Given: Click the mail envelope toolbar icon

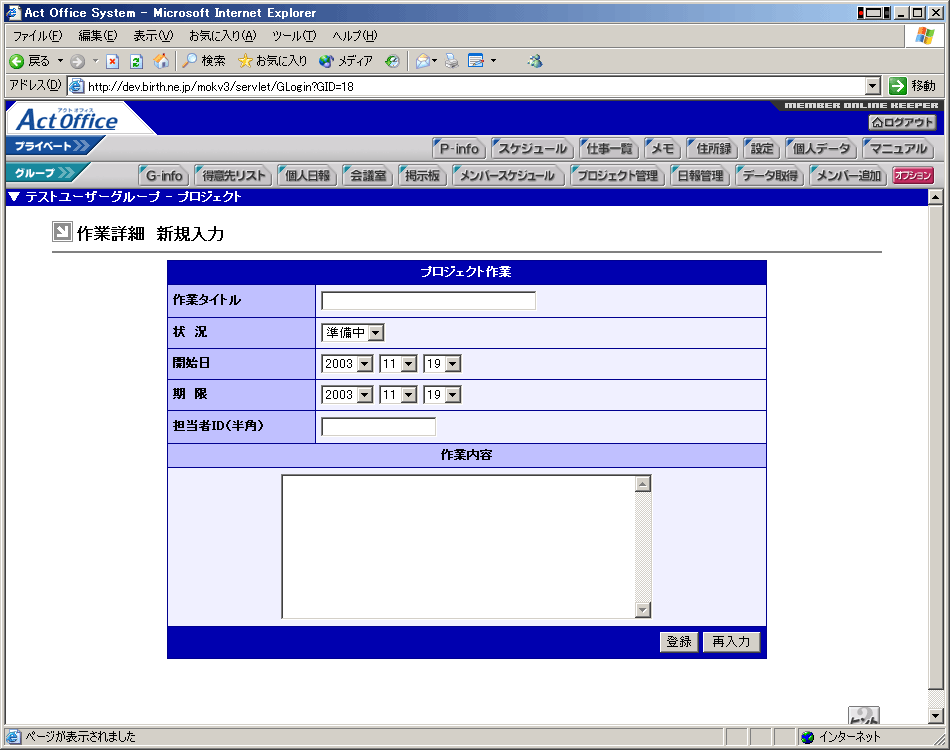Looking at the screenshot, I should point(424,61).
